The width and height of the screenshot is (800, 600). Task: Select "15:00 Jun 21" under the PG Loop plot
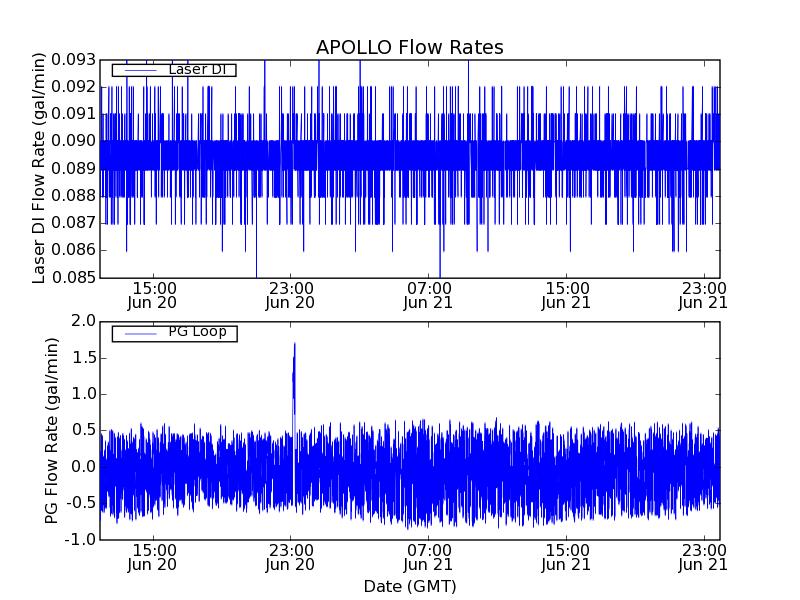point(566,558)
